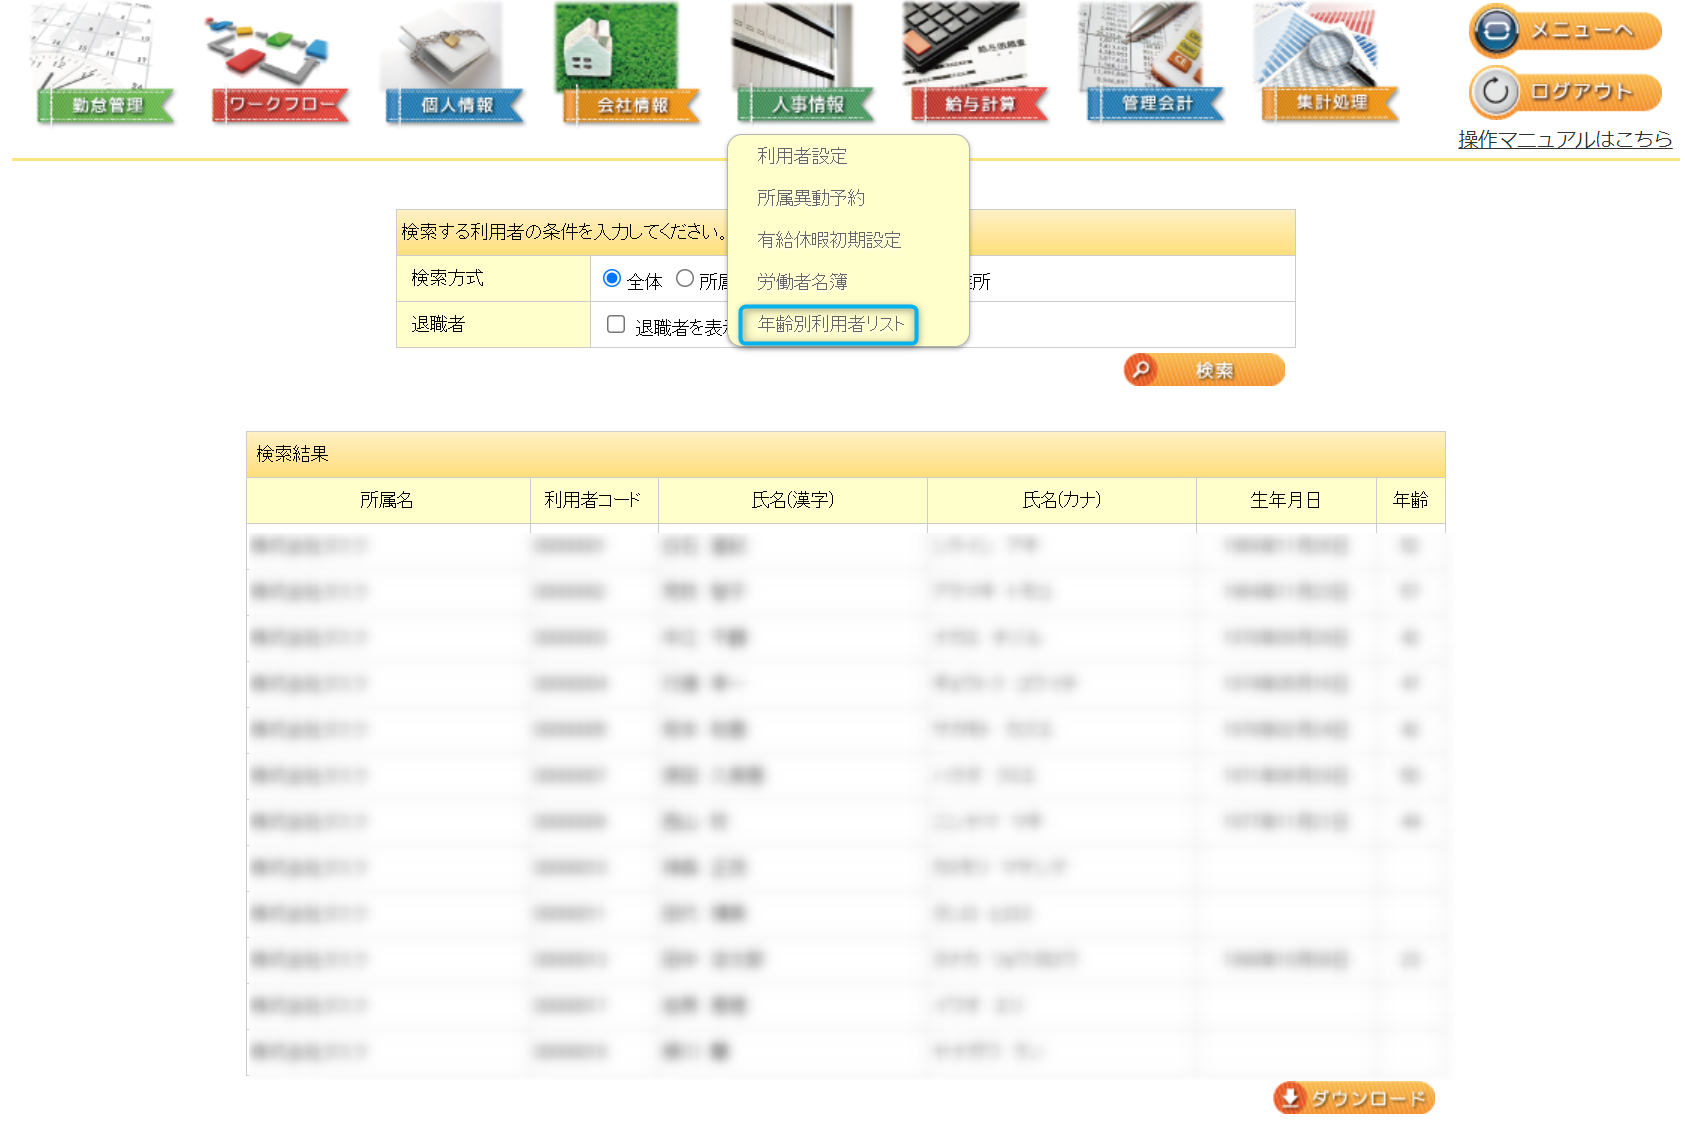The height and width of the screenshot is (1127, 1685).
Task: Enable the 退職者を表示 checkbox
Action: click(616, 324)
